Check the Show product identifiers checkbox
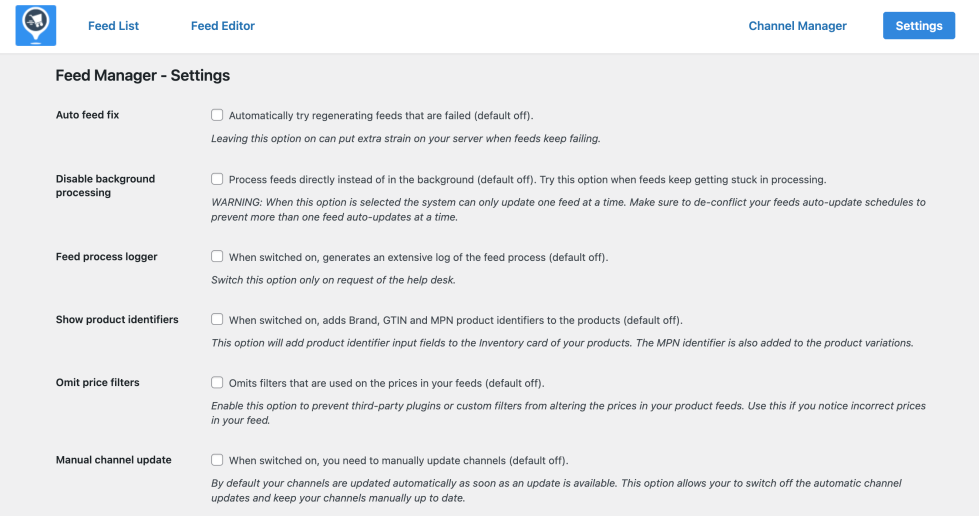The width and height of the screenshot is (979, 516). pyautogui.click(x=217, y=320)
